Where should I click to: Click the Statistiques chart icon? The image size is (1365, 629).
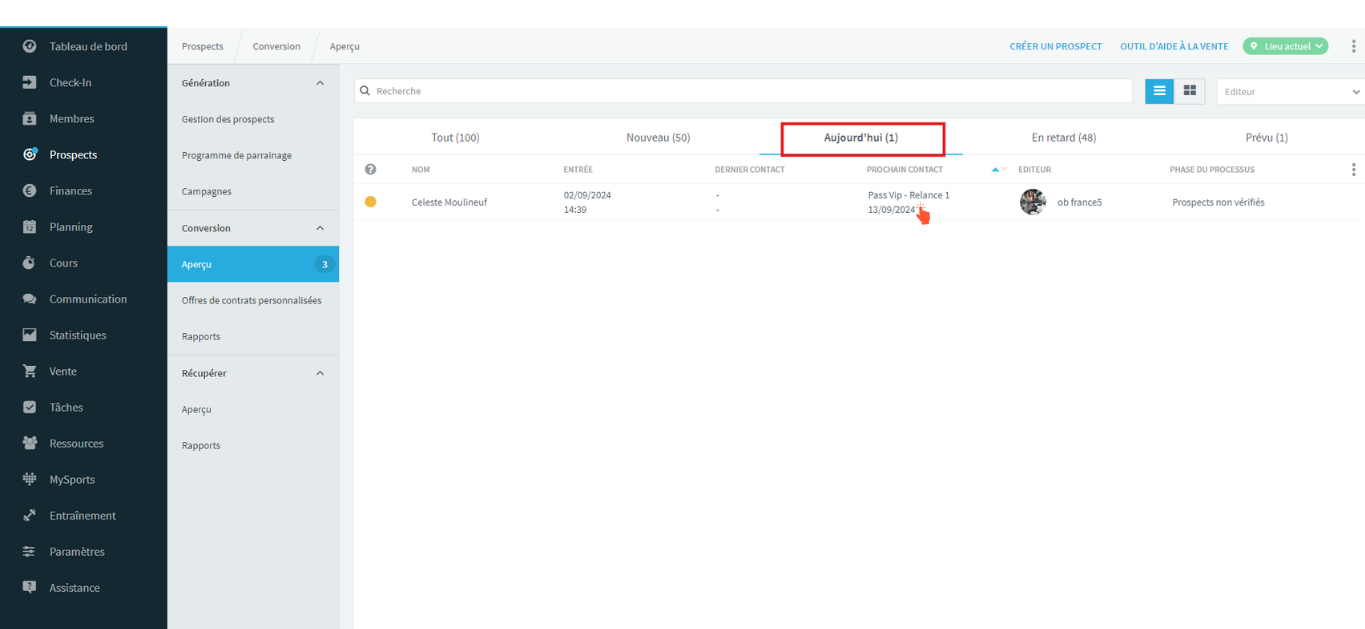[x=30, y=335]
